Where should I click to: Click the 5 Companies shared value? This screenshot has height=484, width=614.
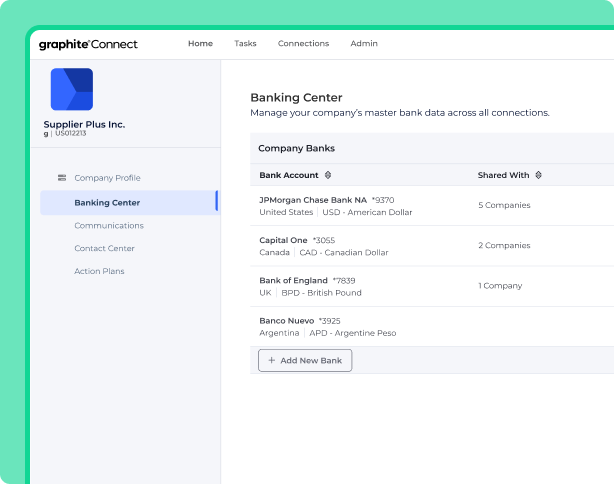tap(504, 205)
